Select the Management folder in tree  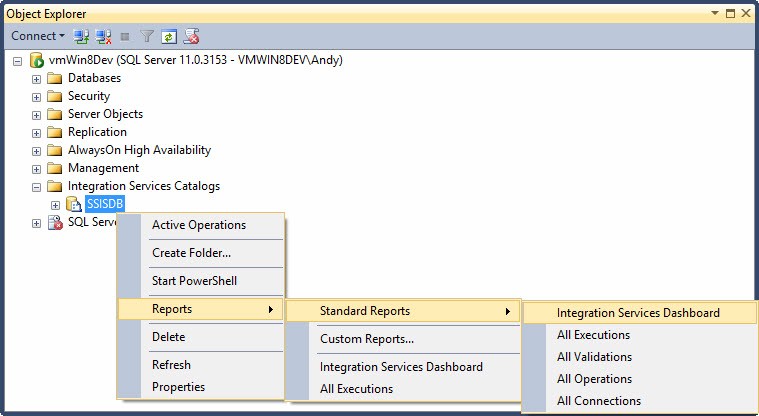coord(103,168)
